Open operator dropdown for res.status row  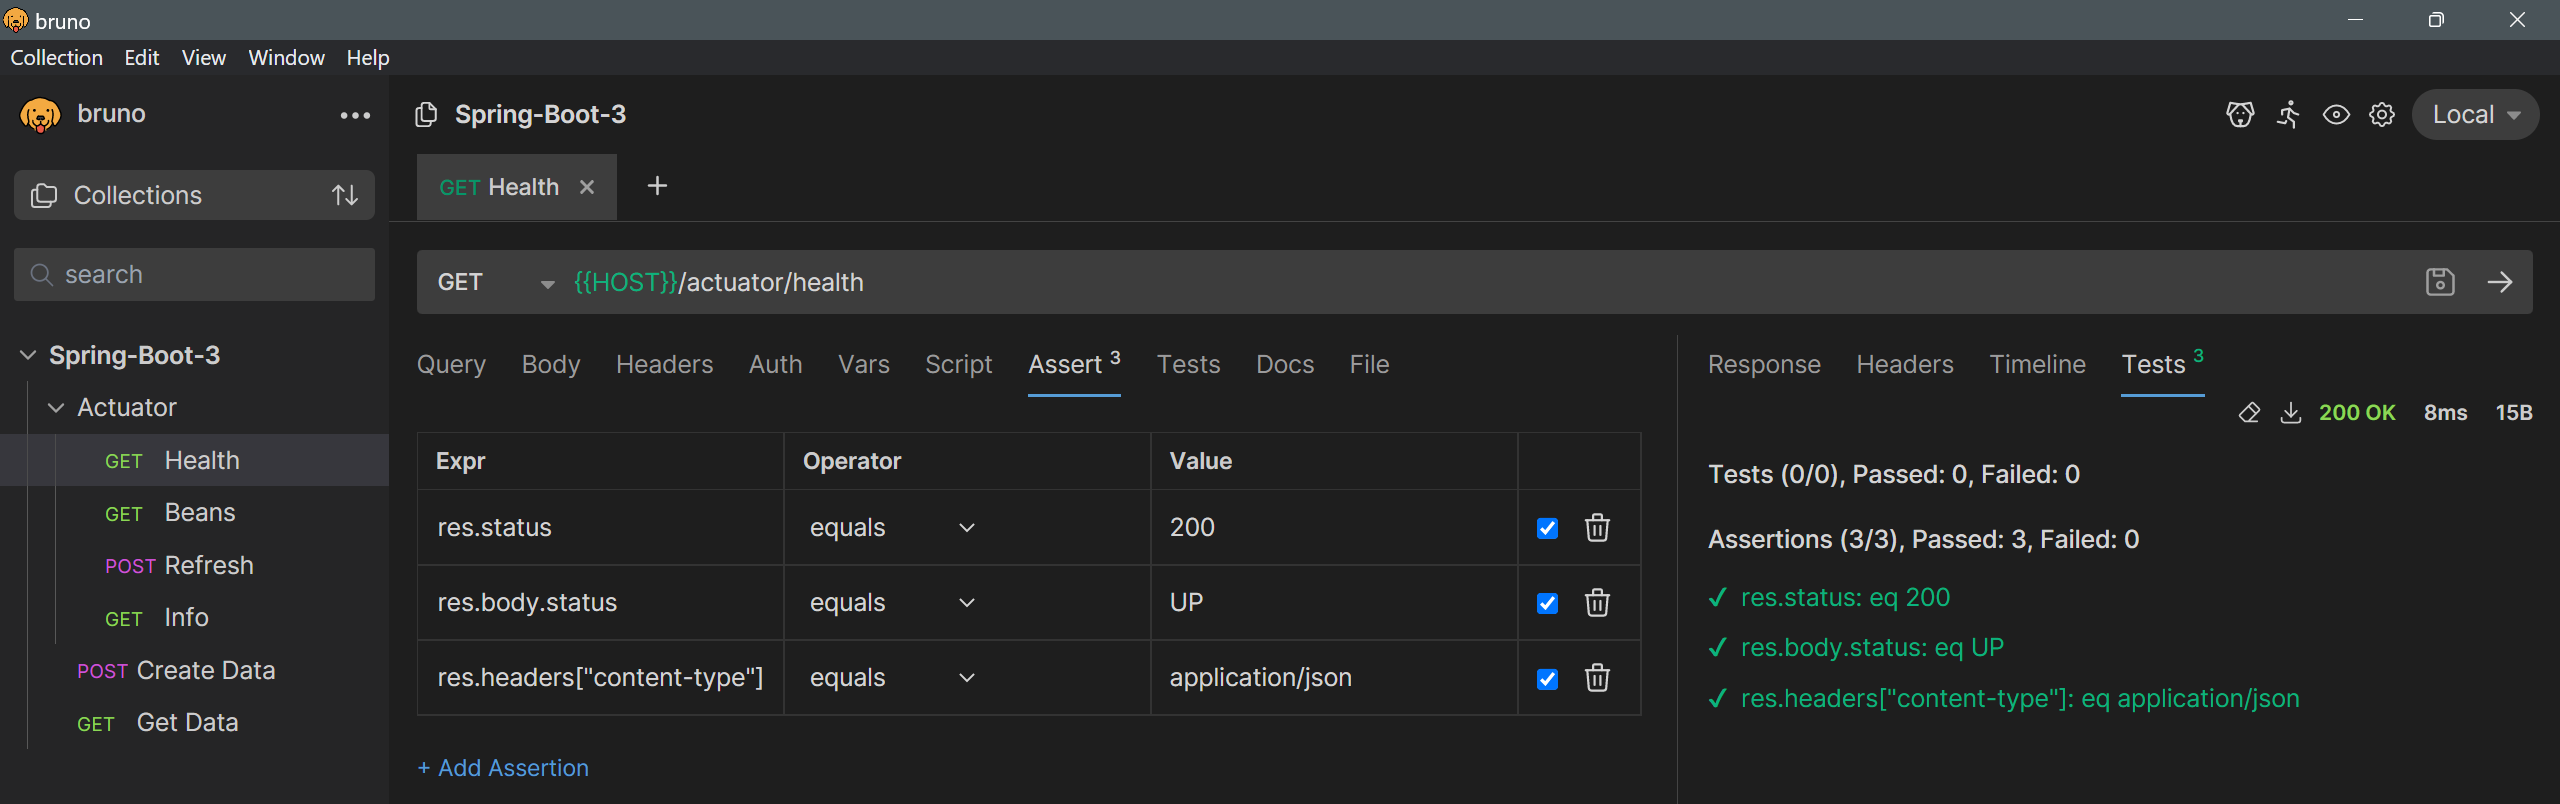[892, 527]
